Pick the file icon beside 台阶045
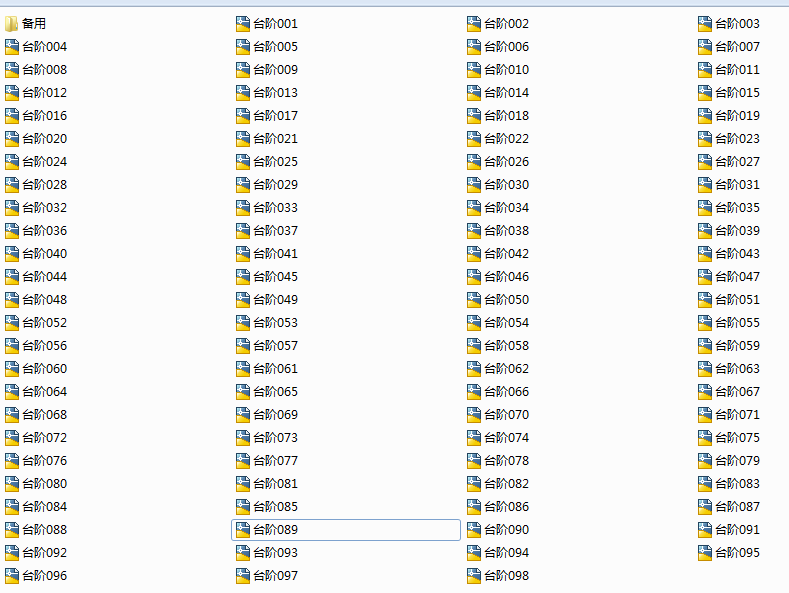This screenshot has height=593, width=789. [243, 276]
